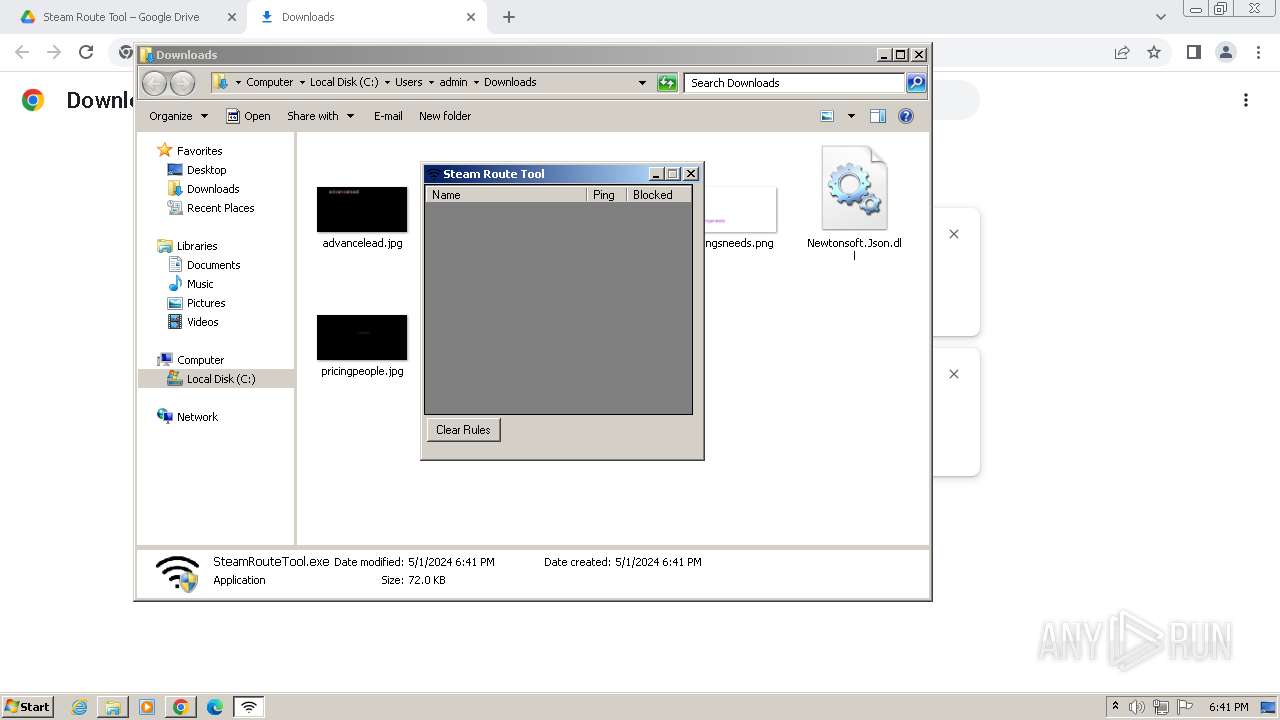Click the Libraries heading
Image resolution: width=1280 pixels, height=720 pixels.
click(187, 246)
